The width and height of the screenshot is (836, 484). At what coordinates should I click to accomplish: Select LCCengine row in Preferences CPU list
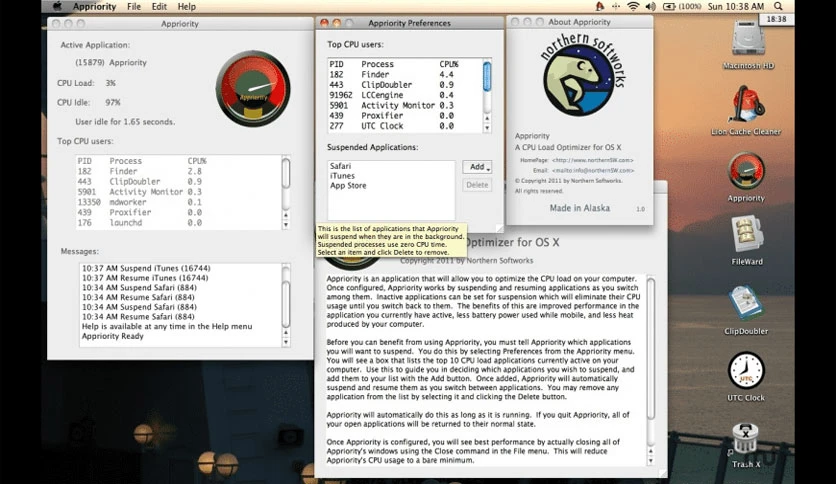pyautogui.click(x=405, y=95)
